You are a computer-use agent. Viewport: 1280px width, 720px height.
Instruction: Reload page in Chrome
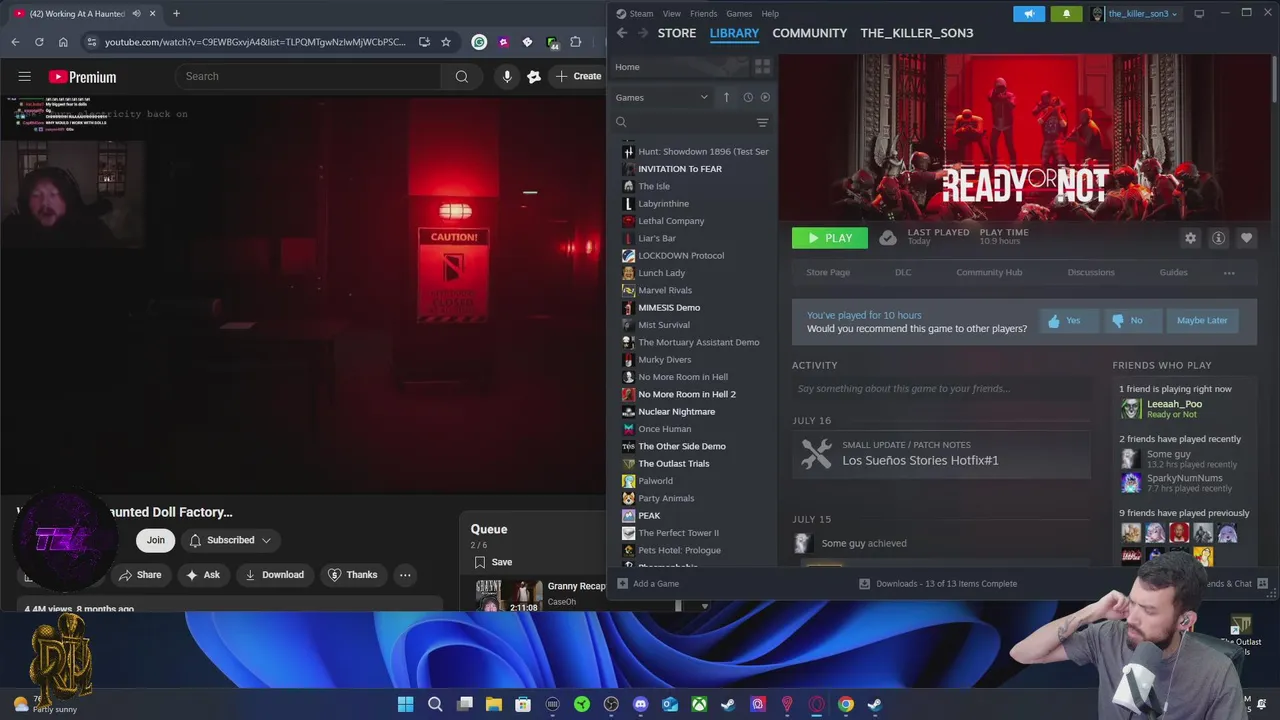coord(39,42)
